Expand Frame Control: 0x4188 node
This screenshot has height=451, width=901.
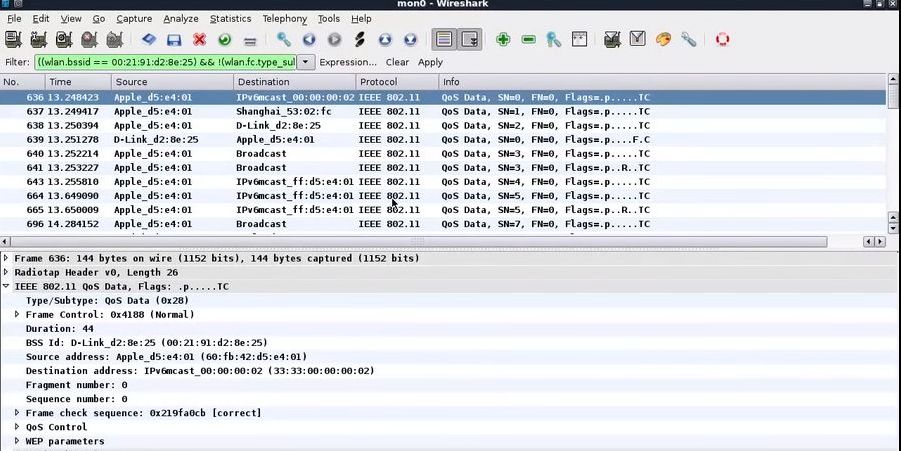tap(17, 314)
